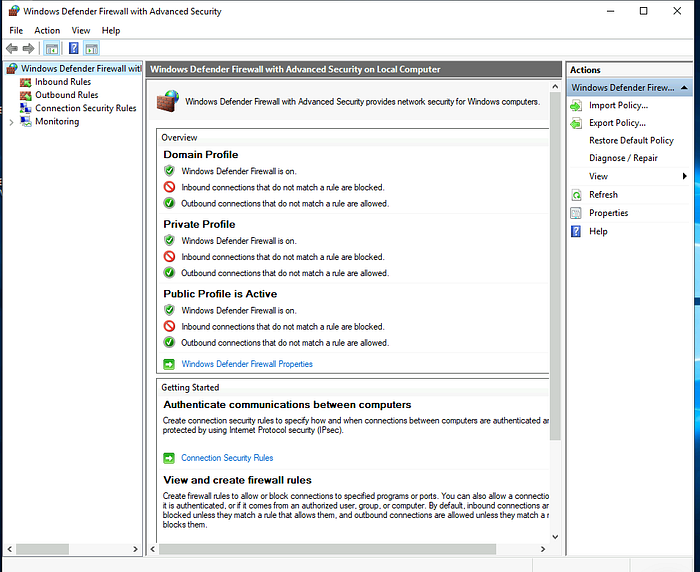This screenshot has width=700, height=572.
Task: Open the Action menu
Action: [x=47, y=30]
